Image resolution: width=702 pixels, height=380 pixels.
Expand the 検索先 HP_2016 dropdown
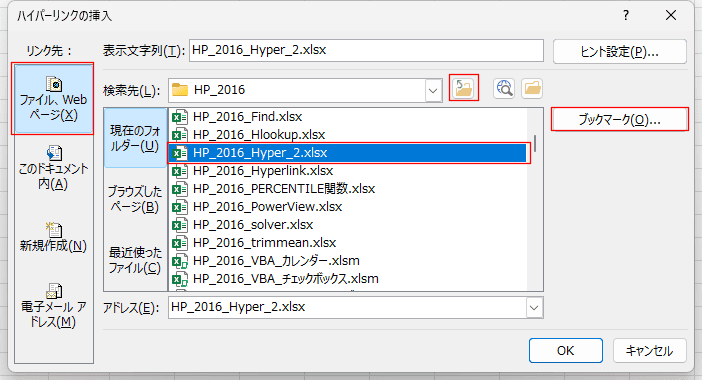[x=432, y=90]
